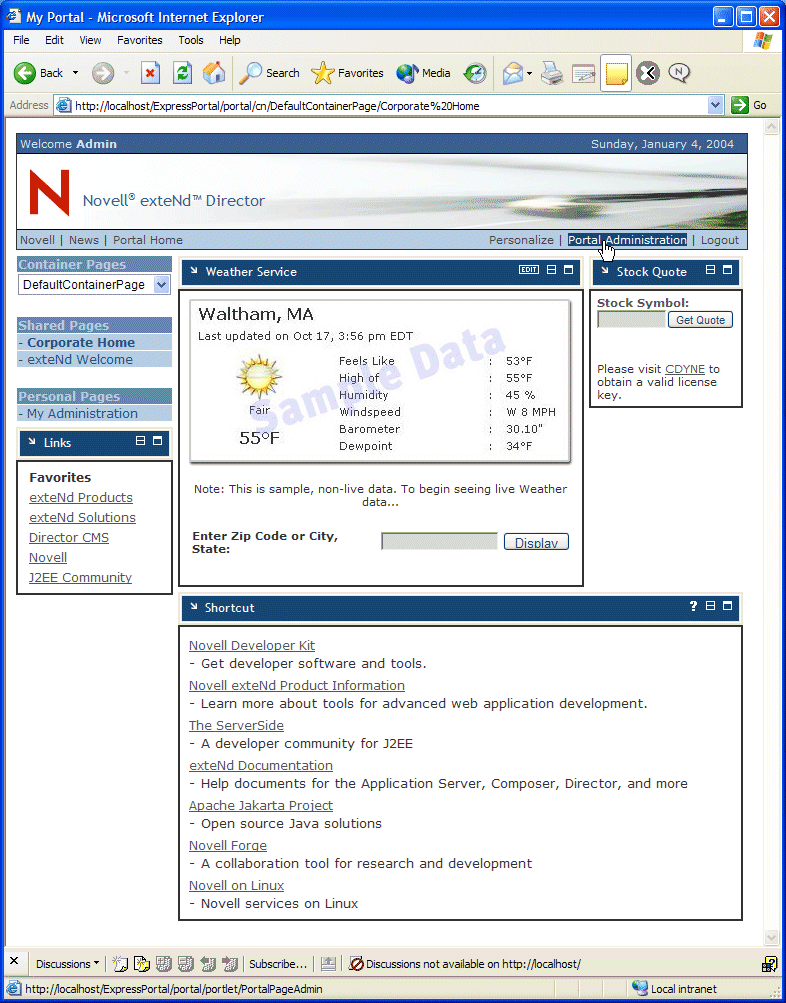Screen dimensions: 786x1003
Task: Click the CDYNE link
Action: tap(685, 369)
